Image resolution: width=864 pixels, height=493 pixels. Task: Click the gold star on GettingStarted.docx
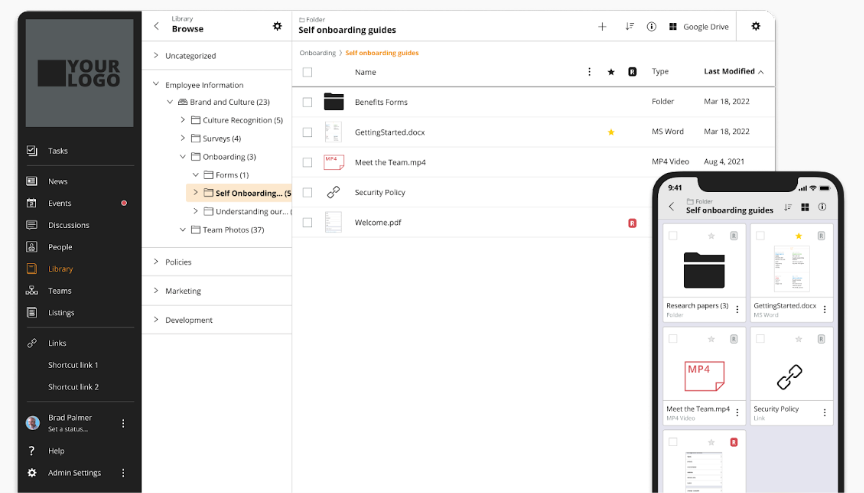[x=611, y=132]
